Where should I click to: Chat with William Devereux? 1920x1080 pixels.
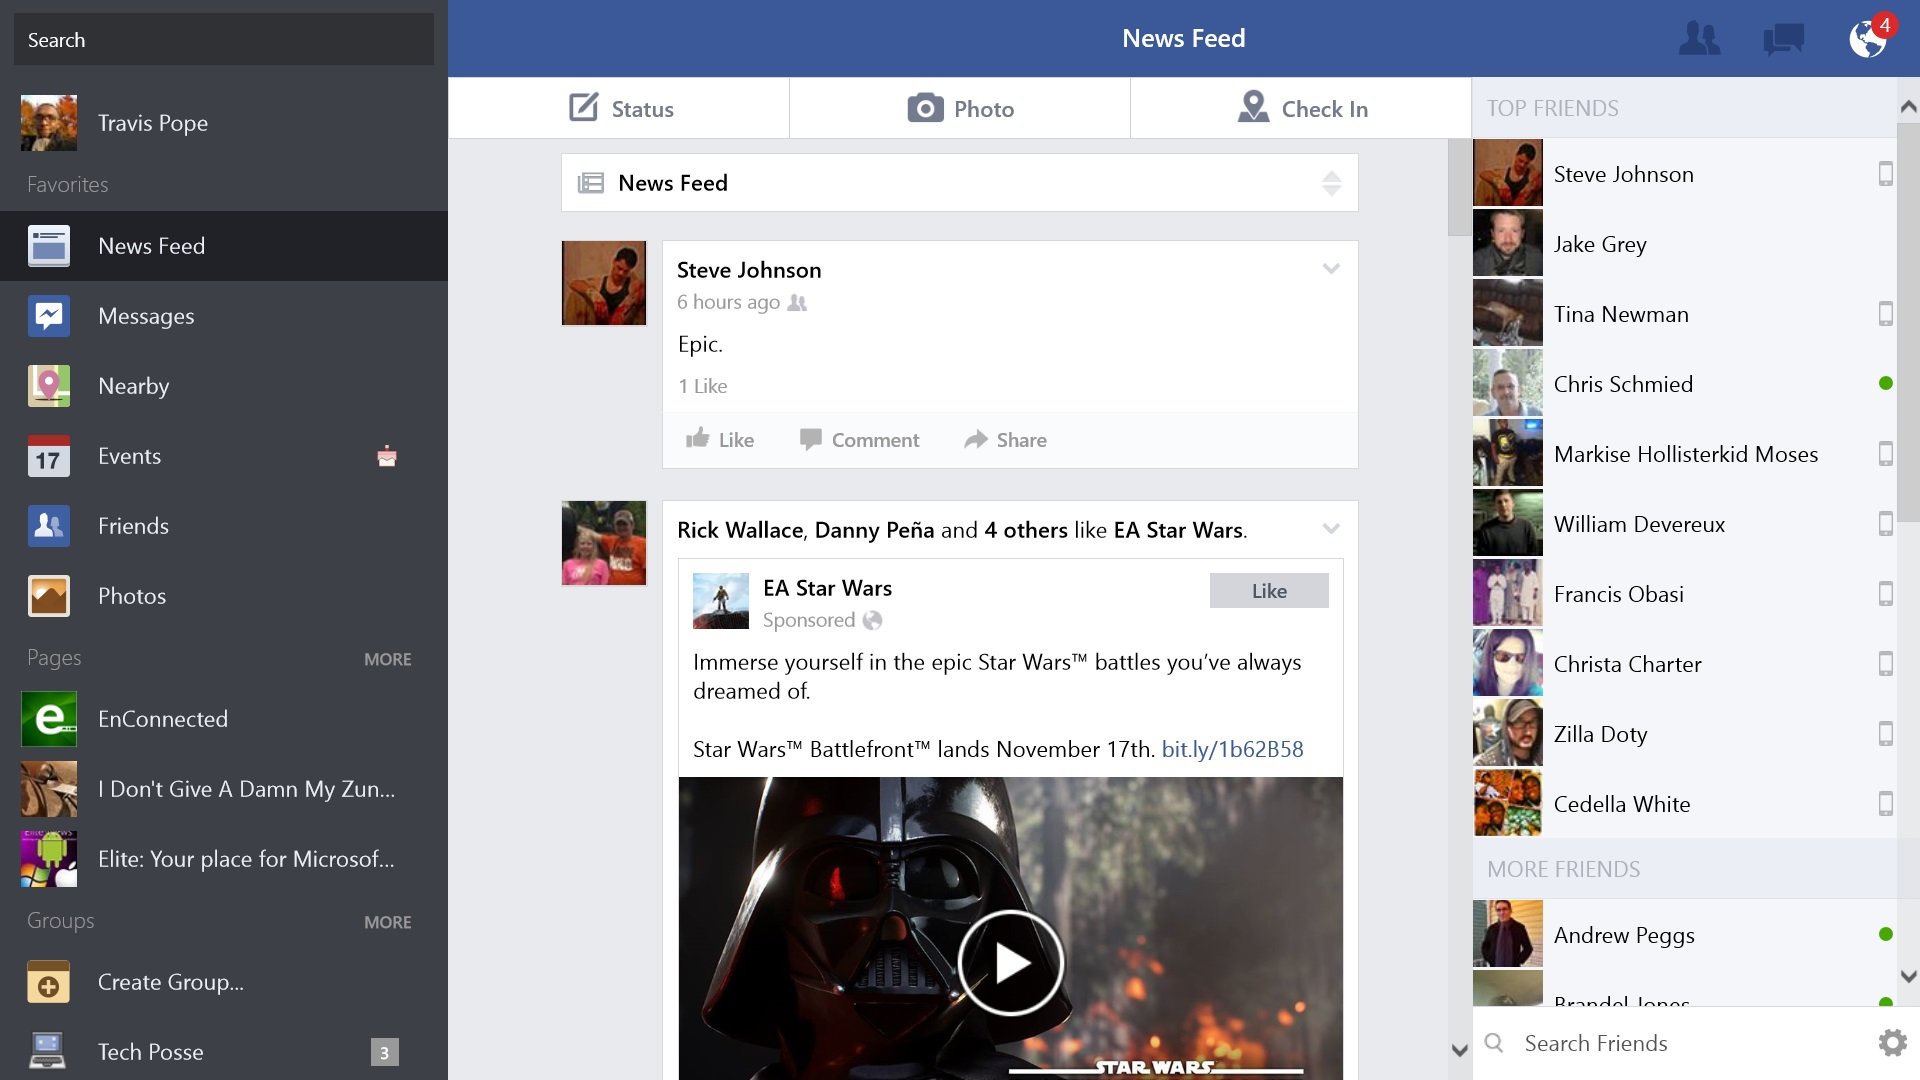(1685, 524)
